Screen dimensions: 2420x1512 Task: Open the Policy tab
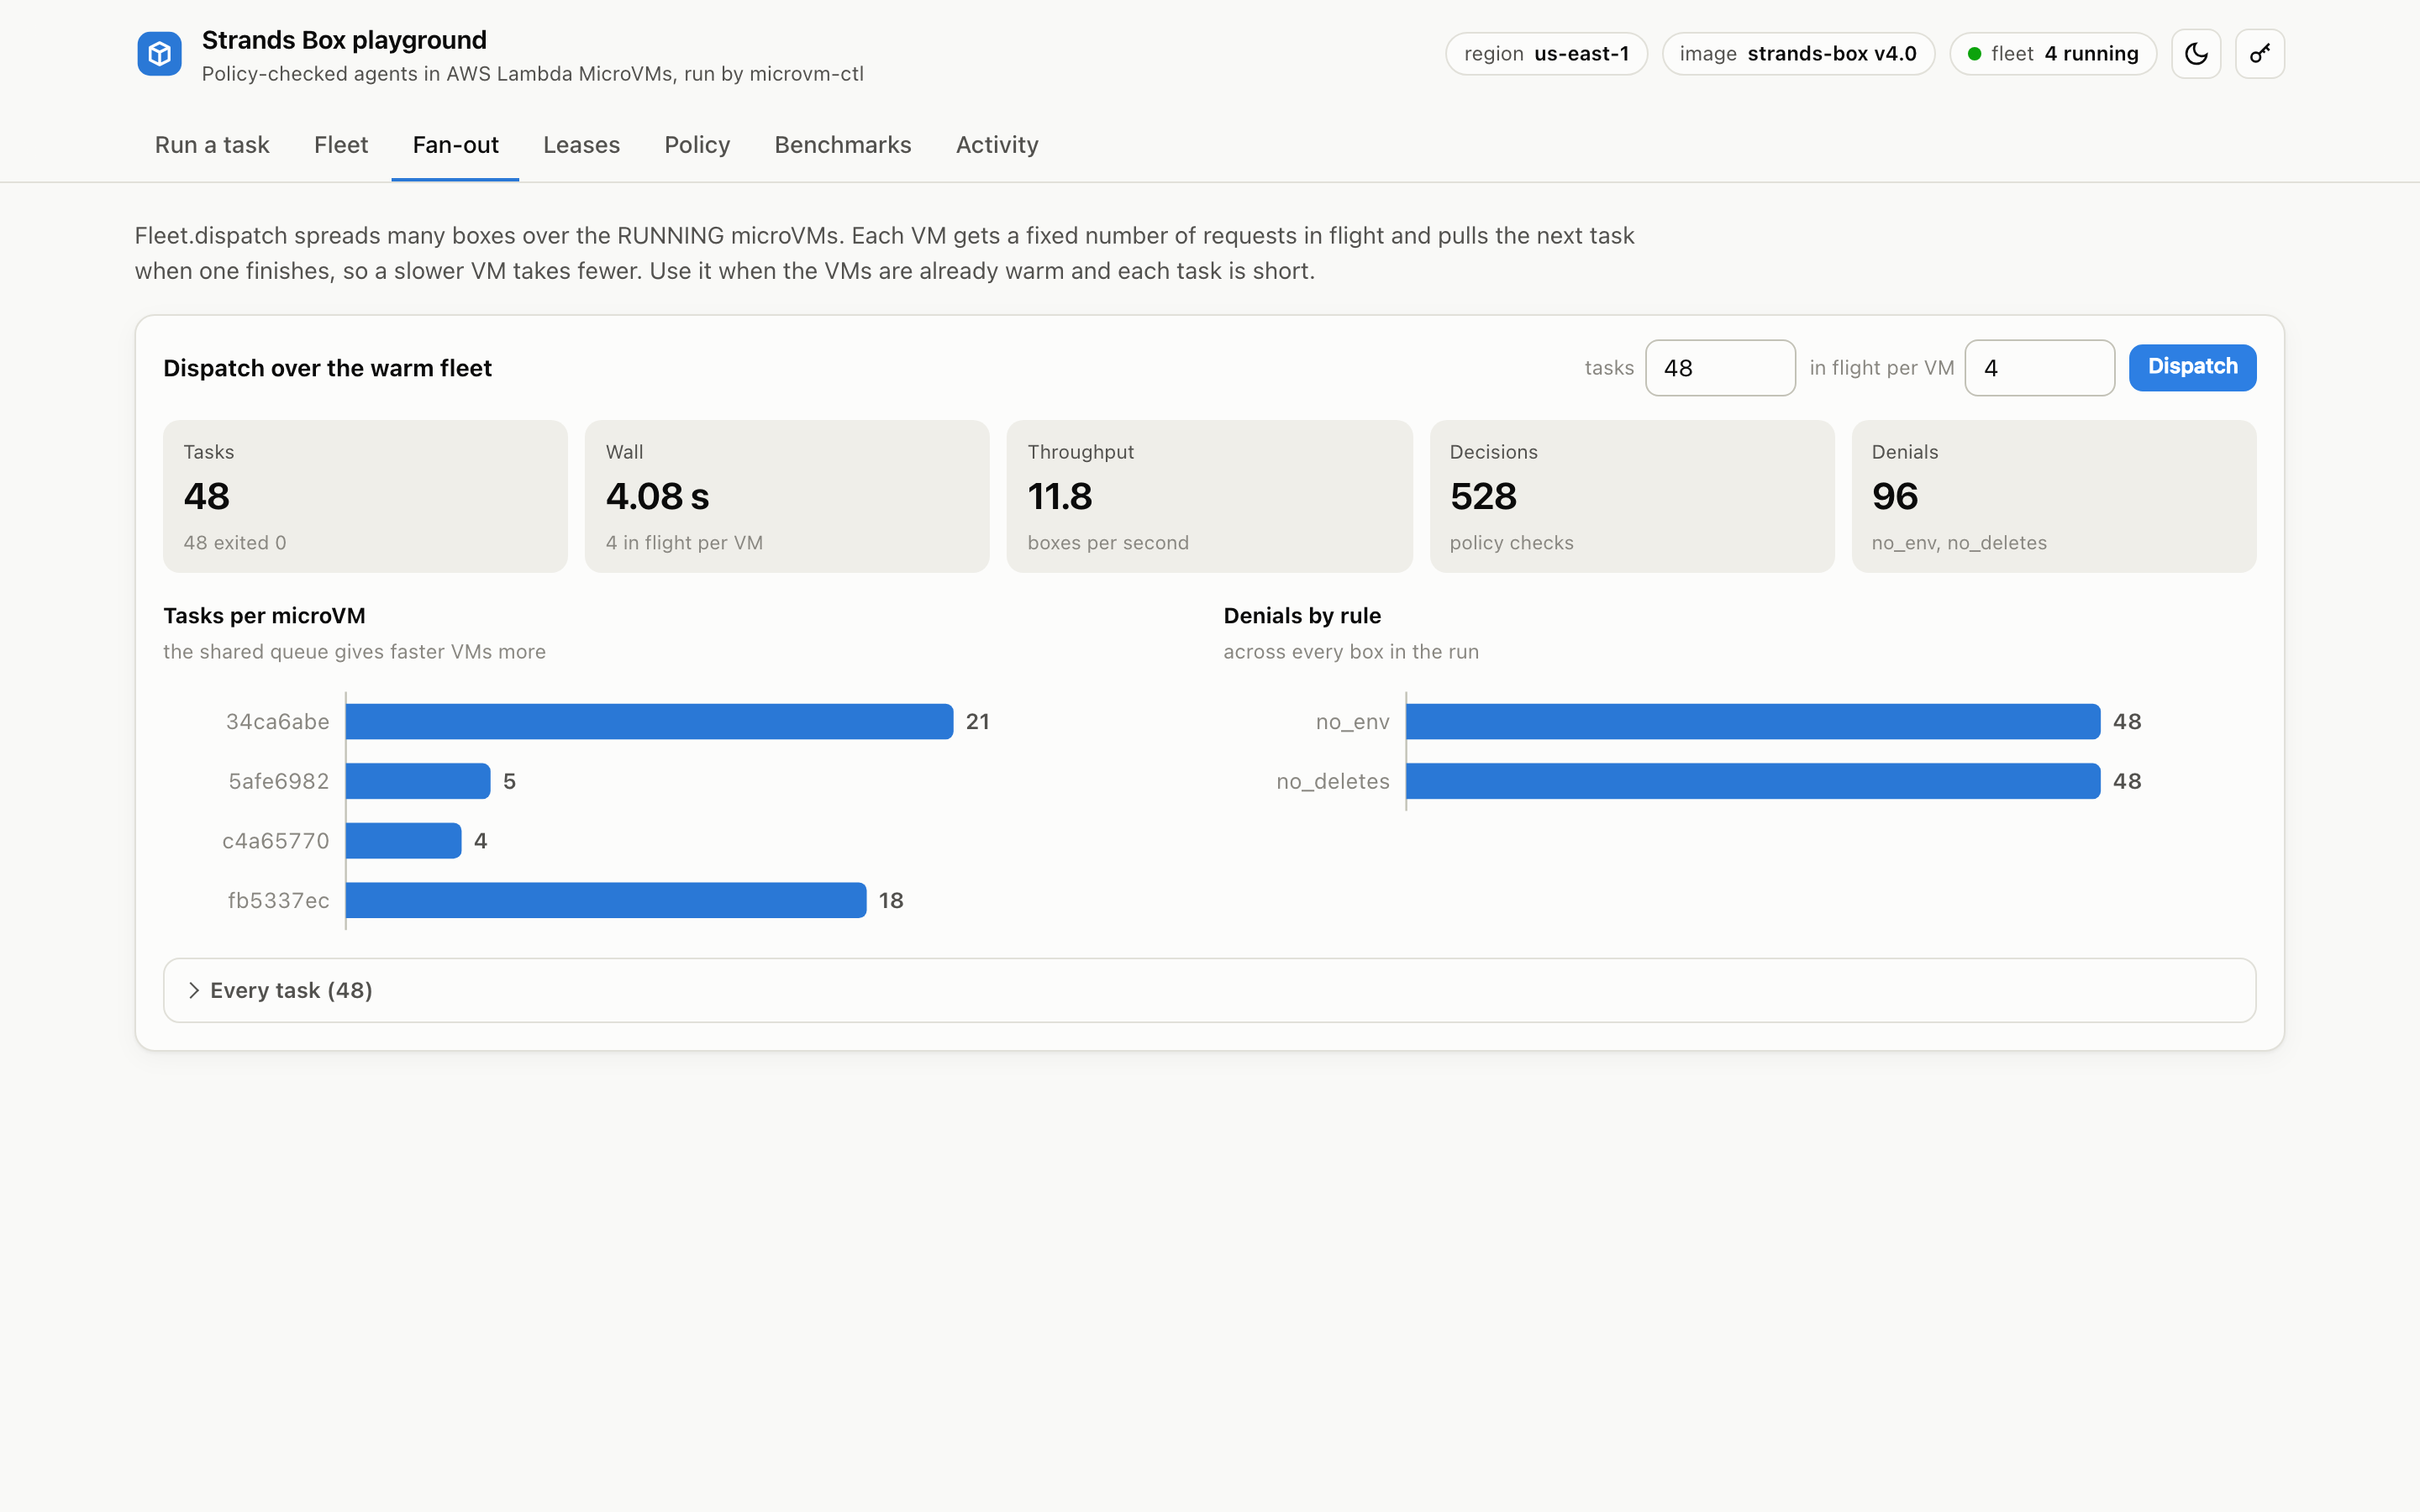697,145
